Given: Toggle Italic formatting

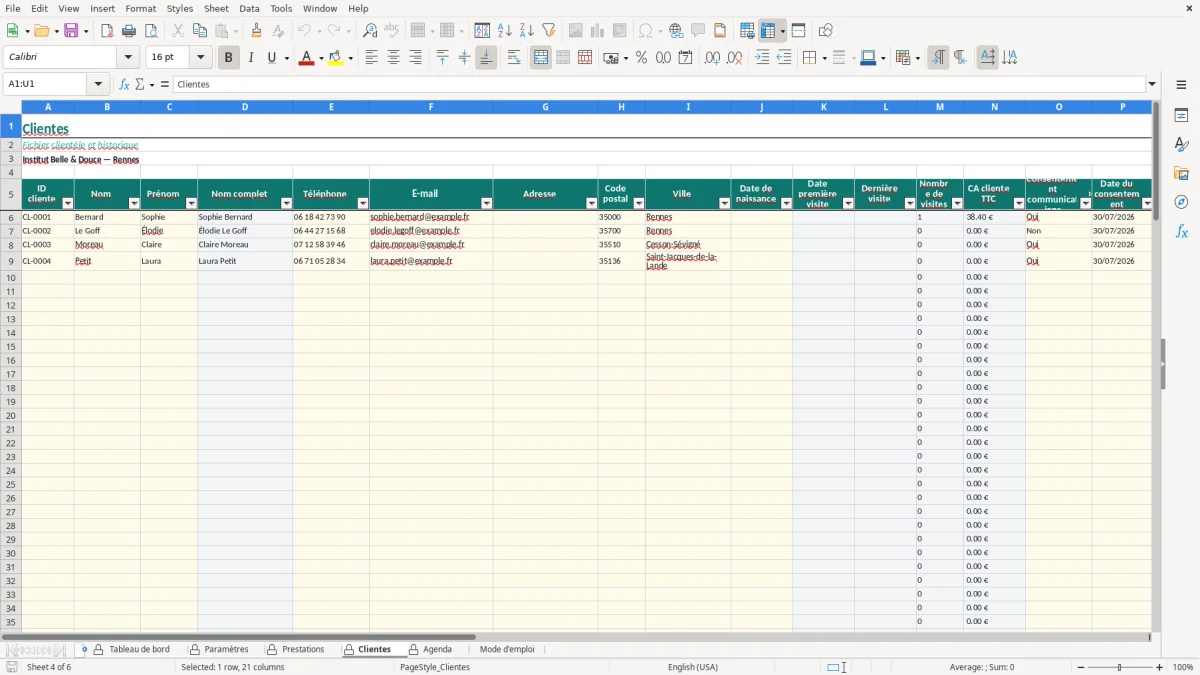Looking at the screenshot, I should pyautogui.click(x=250, y=58).
